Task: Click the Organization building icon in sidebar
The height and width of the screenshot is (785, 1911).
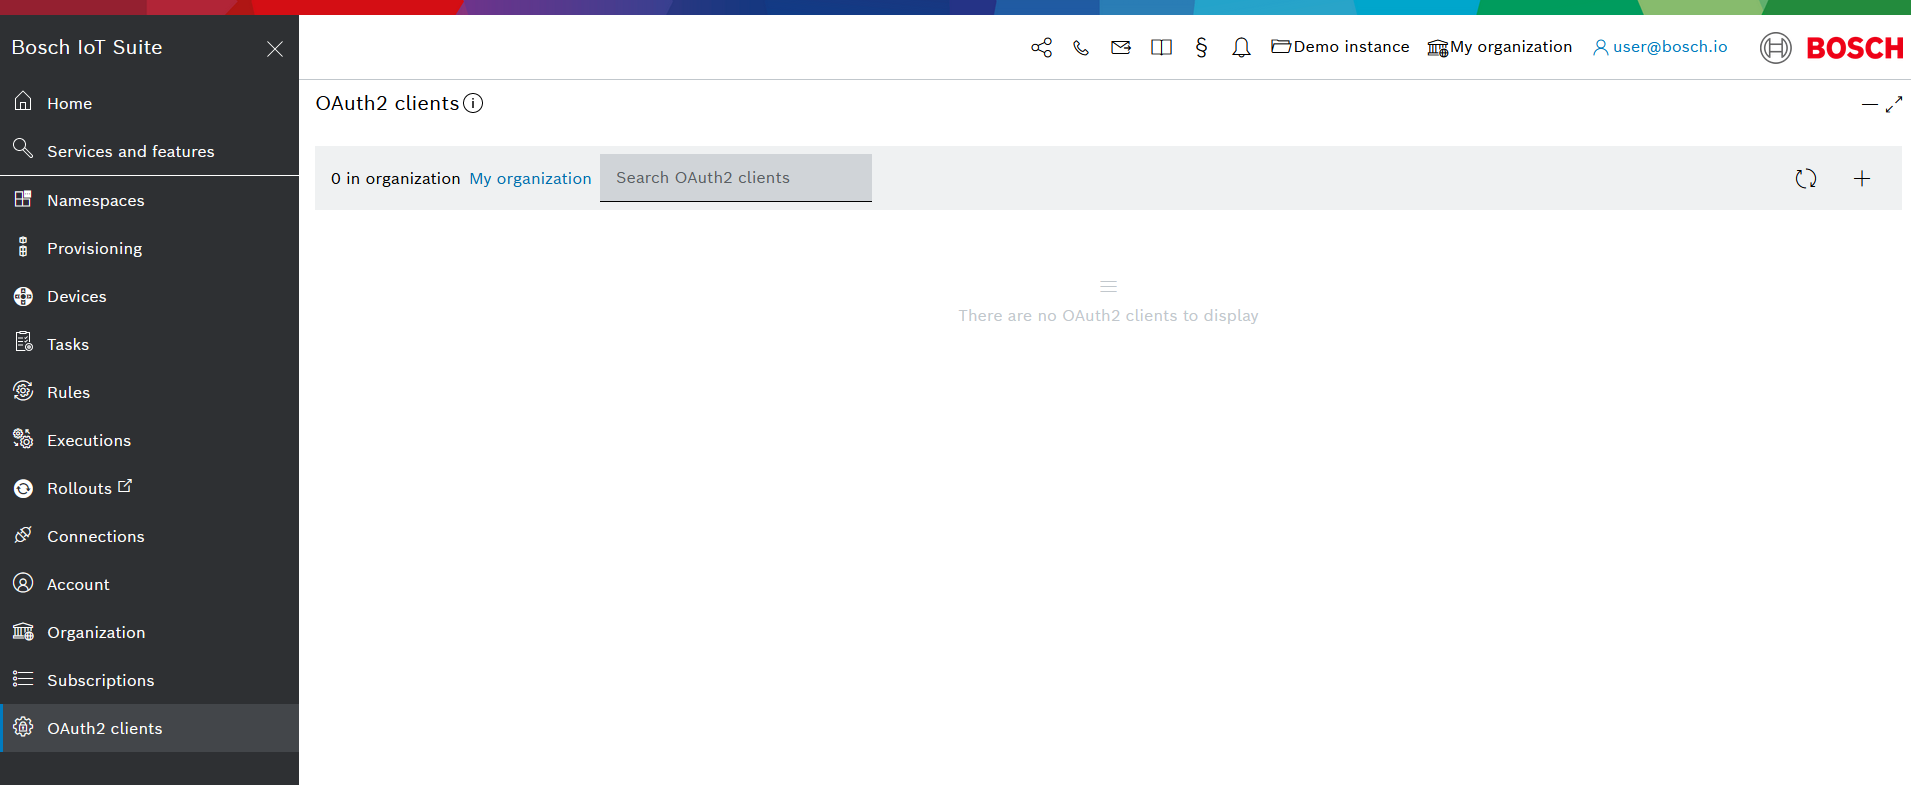Action: pyautogui.click(x=23, y=631)
